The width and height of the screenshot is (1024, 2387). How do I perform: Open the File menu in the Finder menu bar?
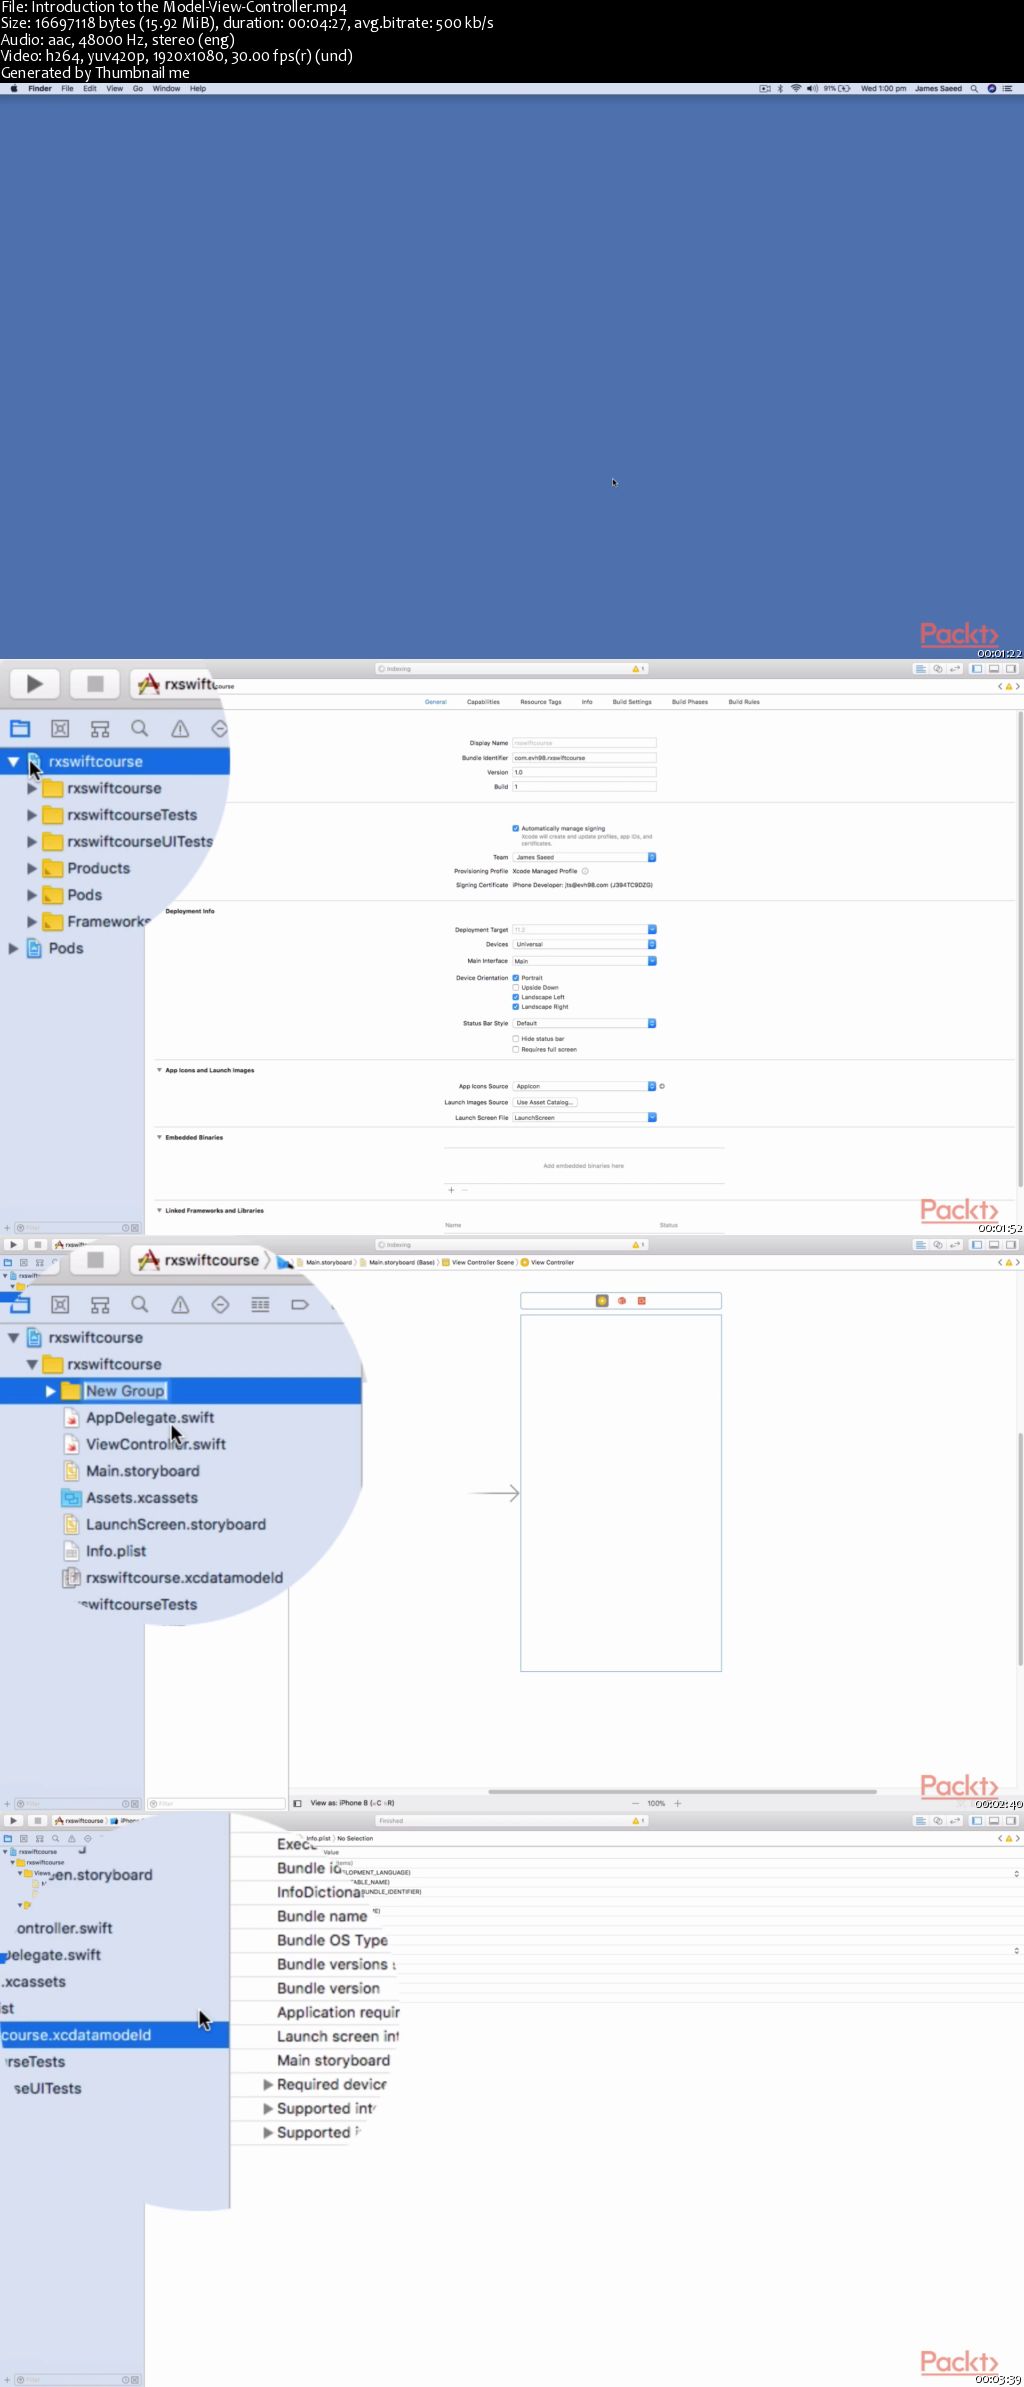(x=67, y=88)
